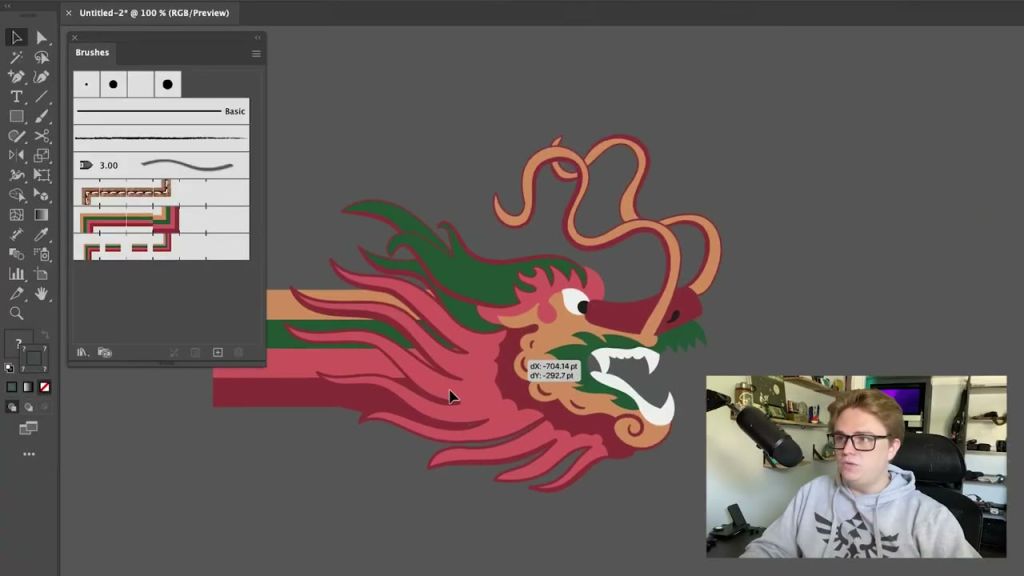Select the Pen tool
The image size is (1024, 576).
click(16, 77)
